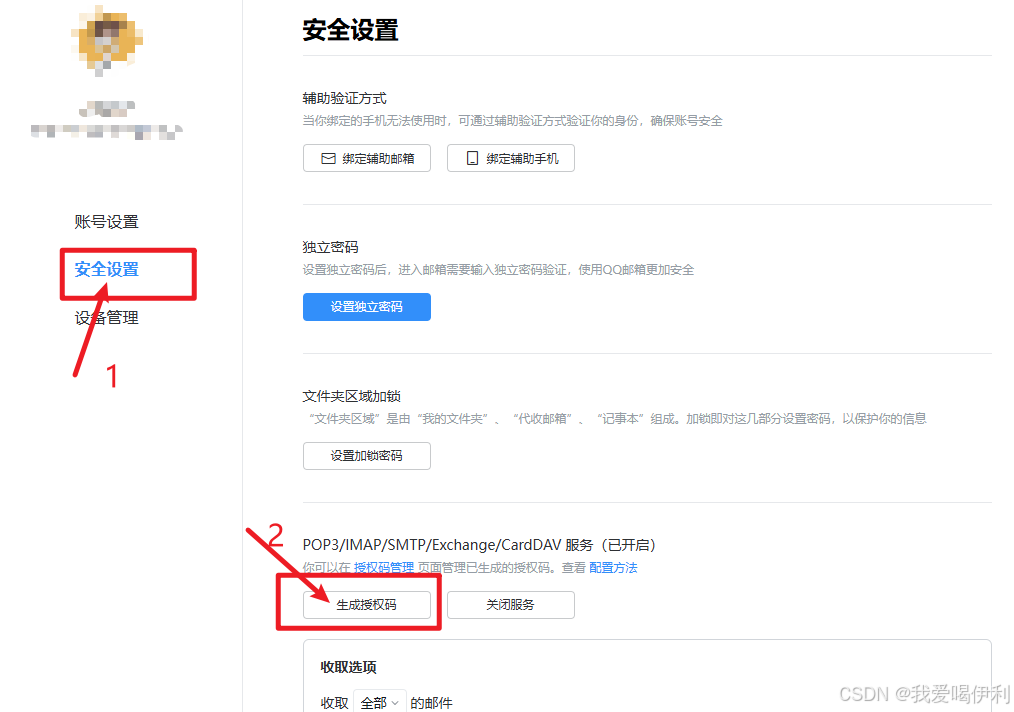Click the envelope icon in 绑定辅助邮箱
Screen dimensions: 1014x712
(329, 158)
